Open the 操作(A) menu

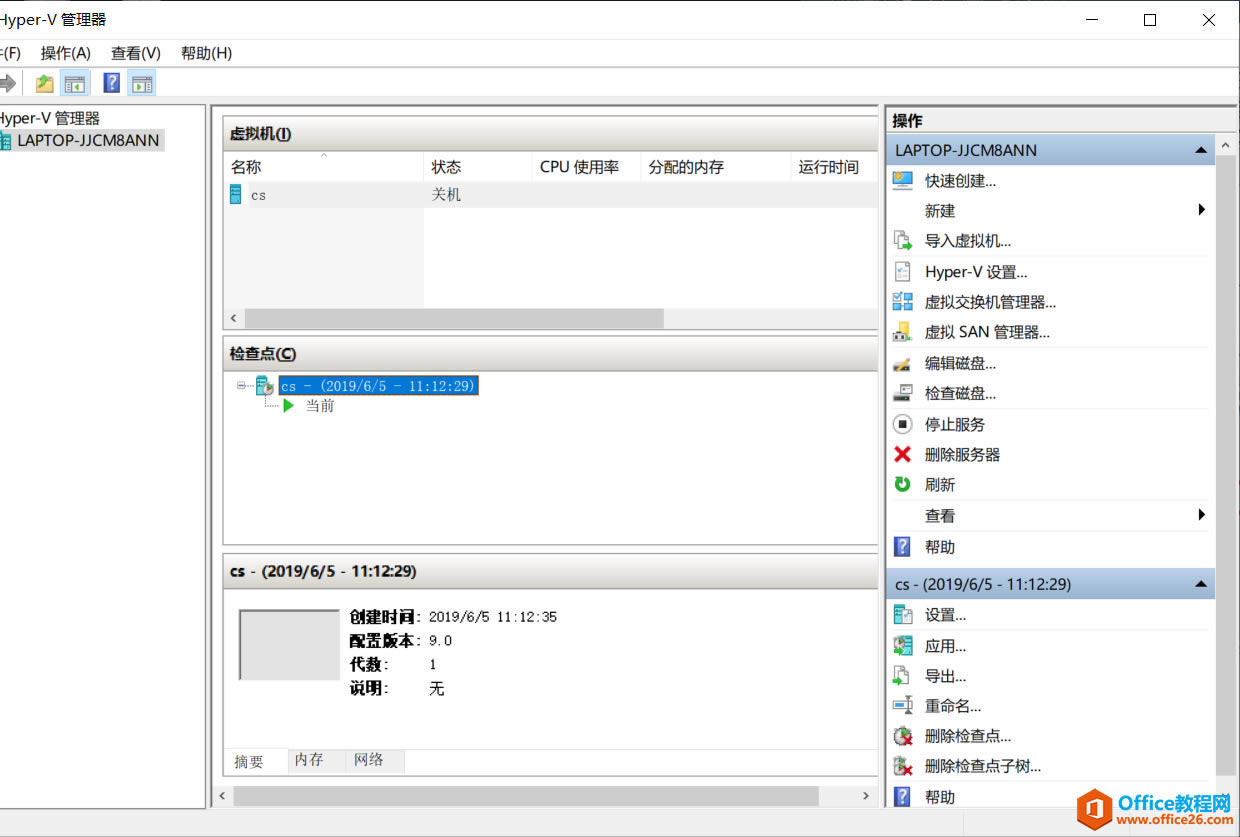click(x=66, y=53)
